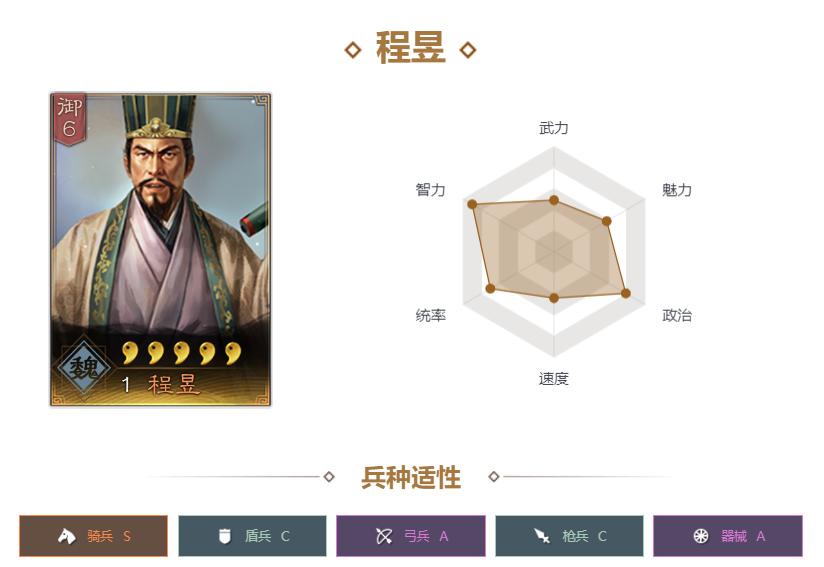Click the 政治 data point on radar chart

point(625,293)
